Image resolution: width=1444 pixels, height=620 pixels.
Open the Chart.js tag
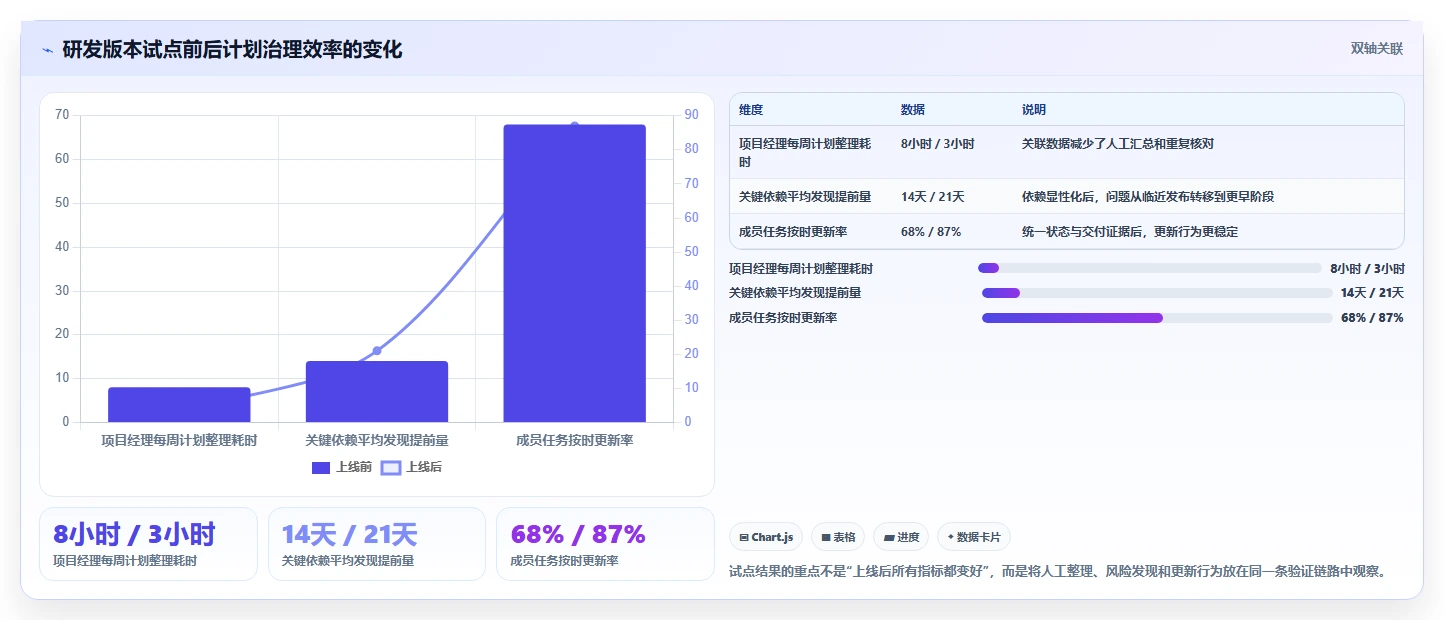(x=766, y=537)
